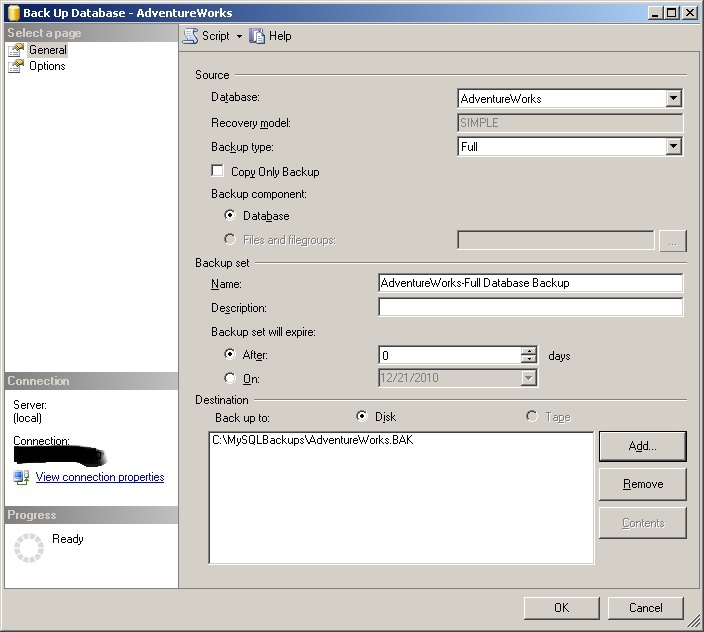This screenshot has width=704, height=632.
Task: Select expire After radio button
Action: pos(230,354)
